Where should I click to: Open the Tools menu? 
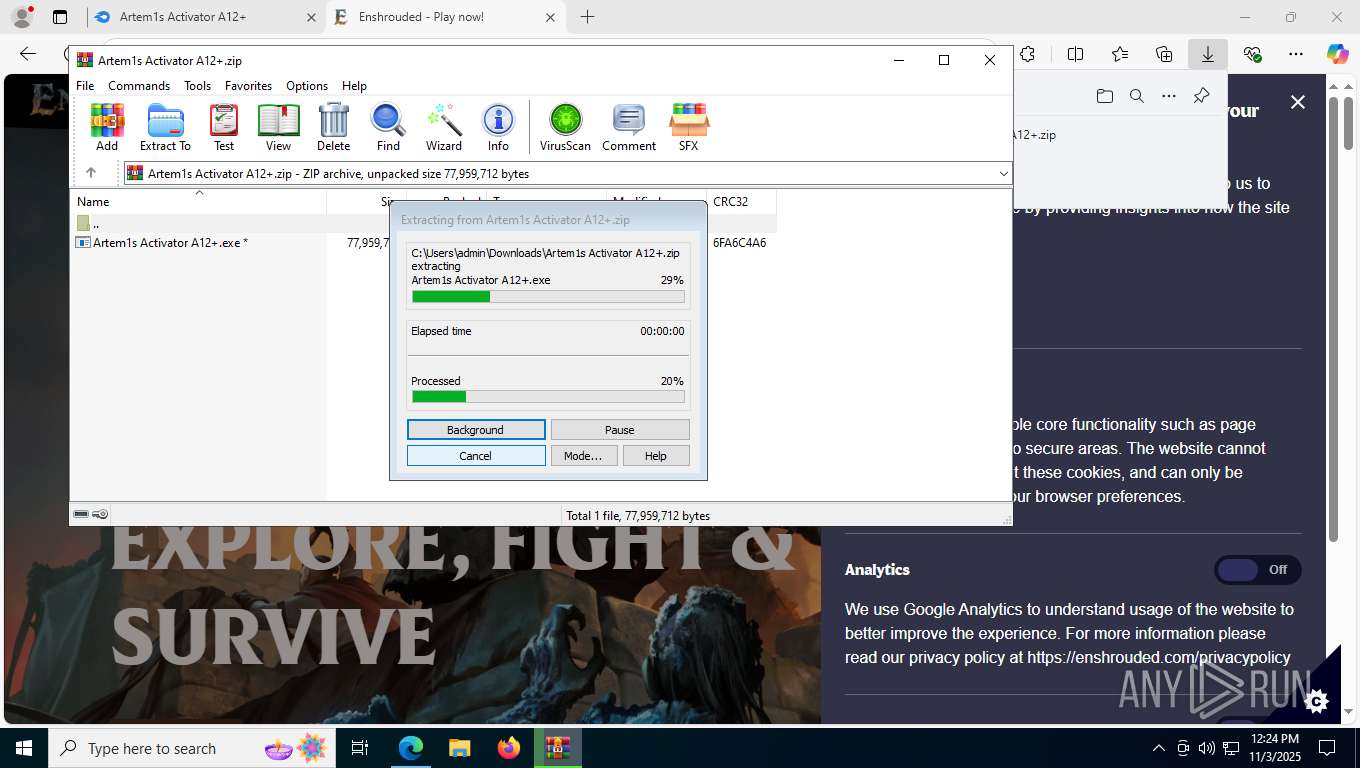coord(197,86)
